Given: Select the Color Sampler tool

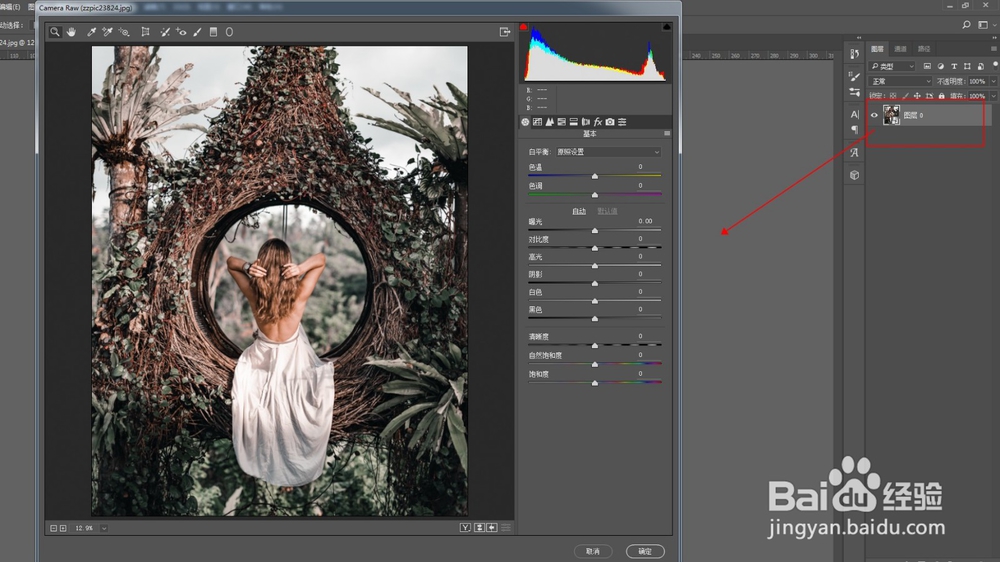Looking at the screenshot, I should pos(107,32).
